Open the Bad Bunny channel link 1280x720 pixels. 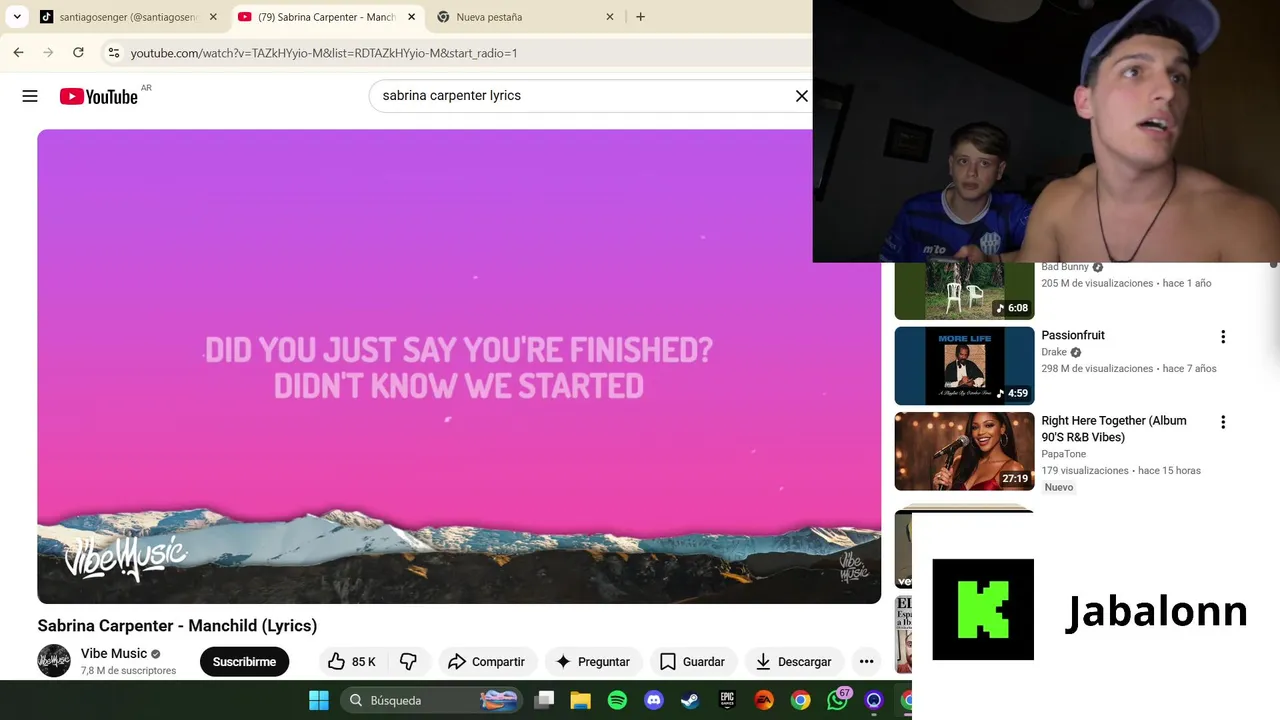(1065, 267)
